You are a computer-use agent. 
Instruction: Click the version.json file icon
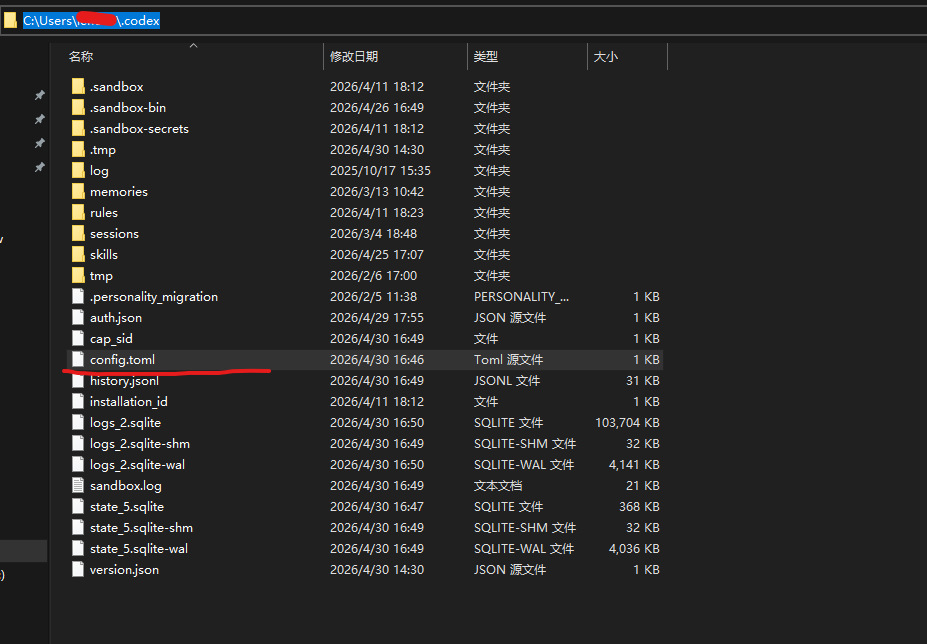(78, 569)
